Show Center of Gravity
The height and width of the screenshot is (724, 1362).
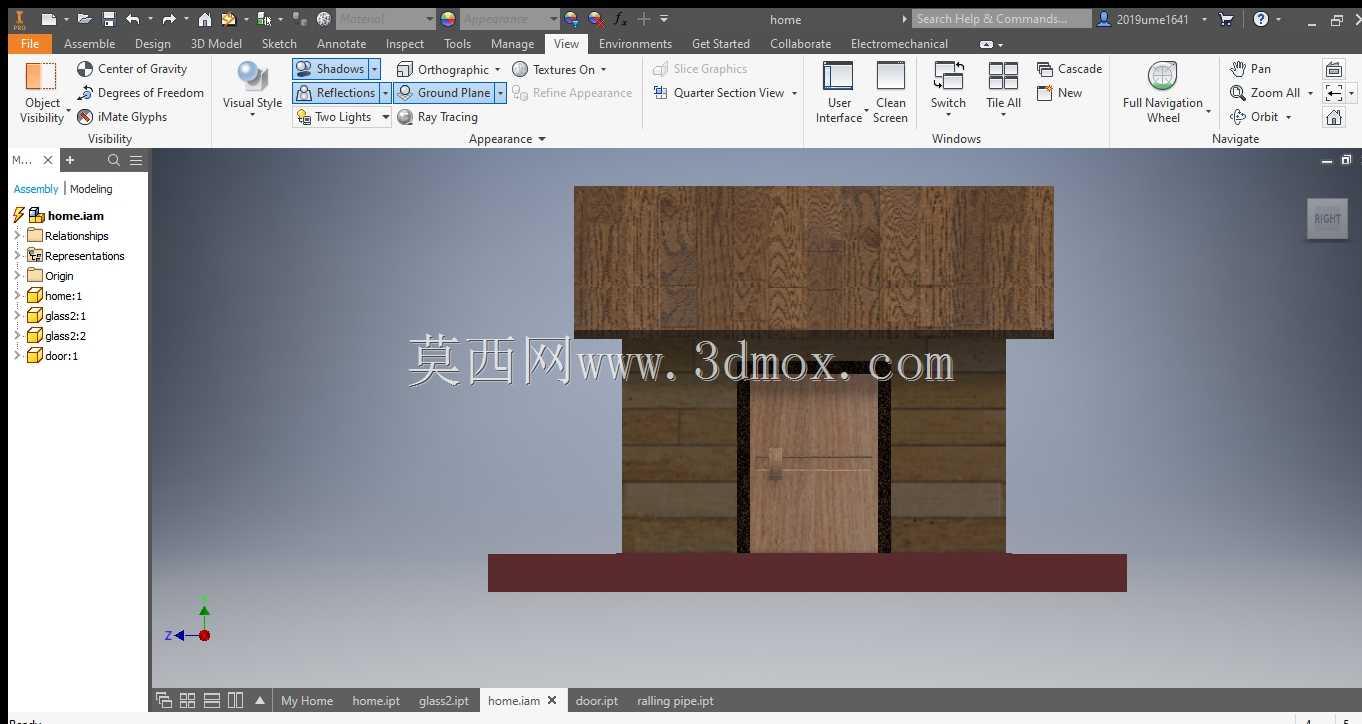pos(132,69)
